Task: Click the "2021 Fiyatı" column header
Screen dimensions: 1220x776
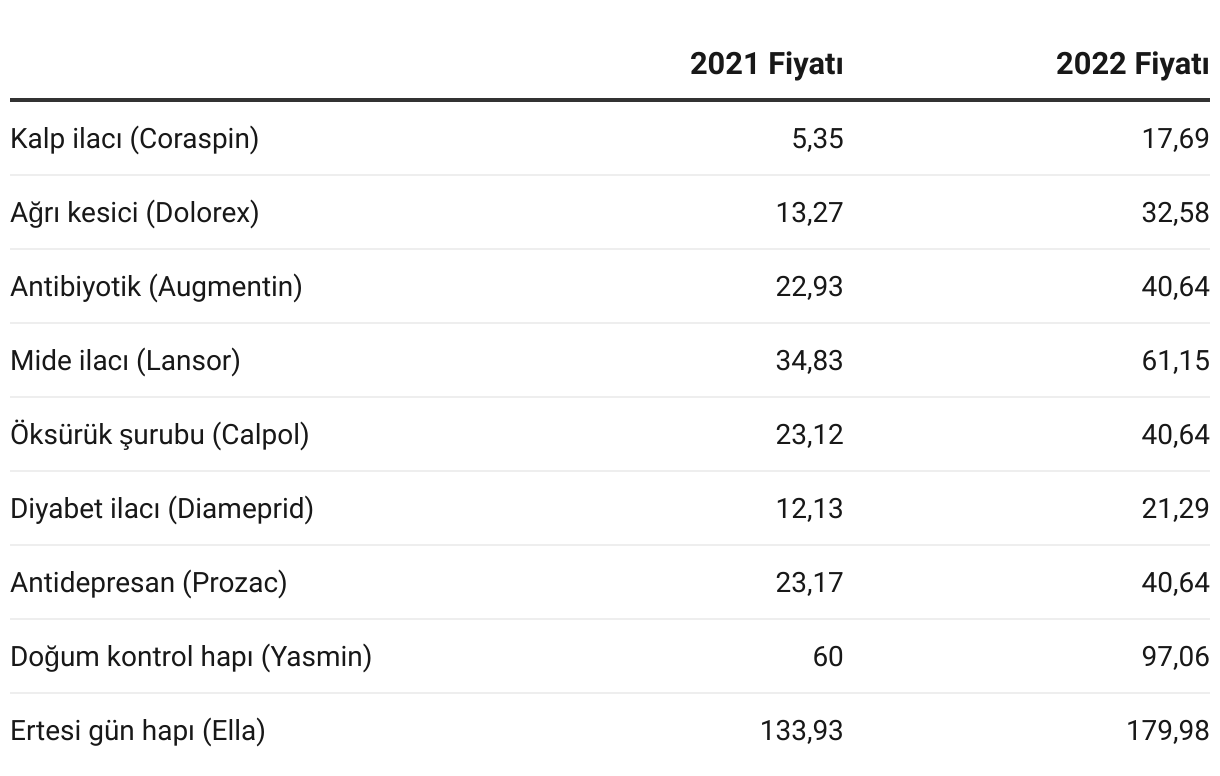Action: [766, 65]
